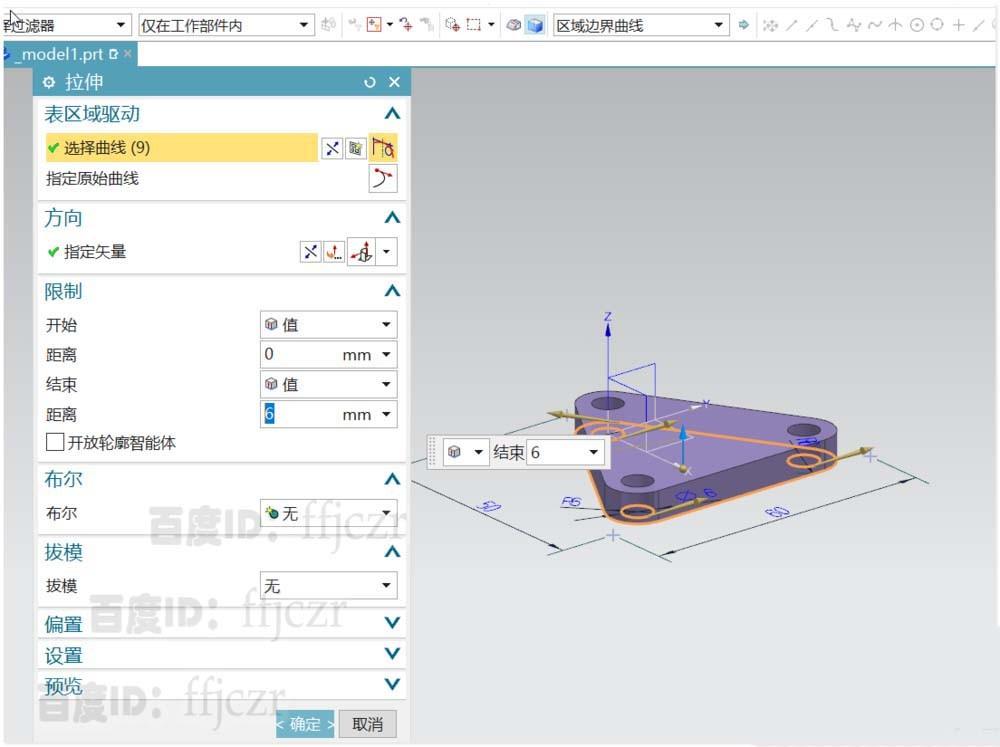This screenshot has width=1000, height=747.
Task: Toggle stop at intersection option near 选择曲线
Action: click(x=384, y=148)
